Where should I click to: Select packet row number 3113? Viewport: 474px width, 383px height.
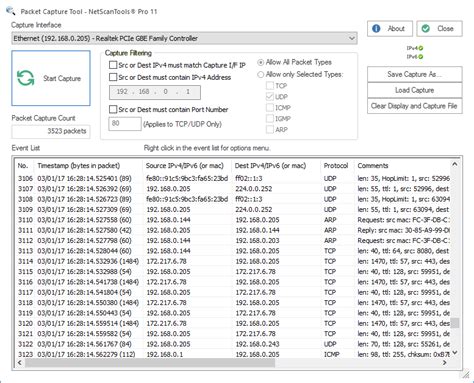[233, 251]
